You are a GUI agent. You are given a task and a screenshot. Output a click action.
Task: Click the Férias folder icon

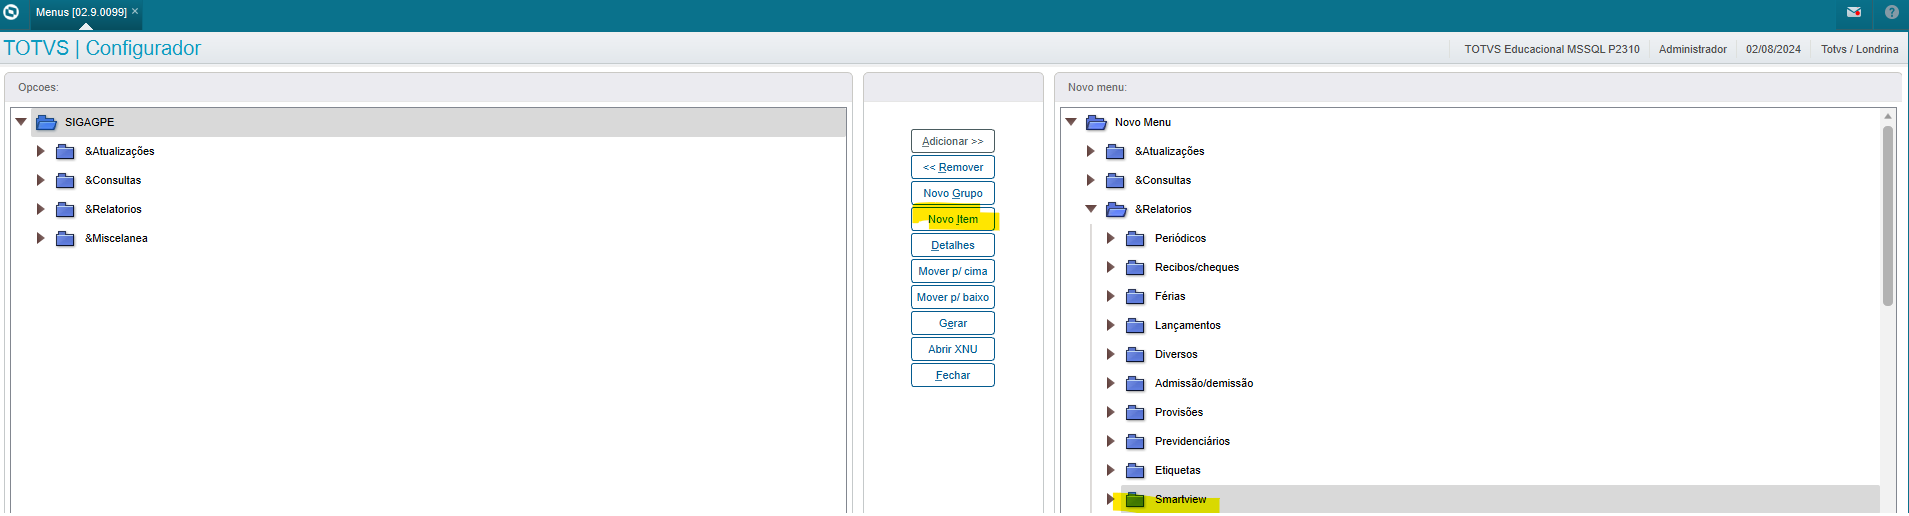1136,296
